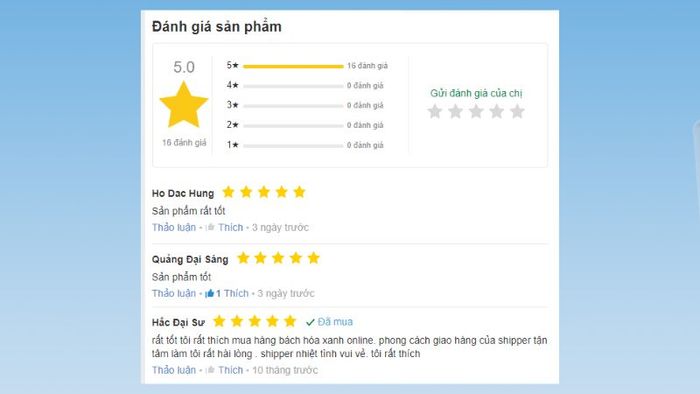
Task: Rate three stars under Gửi đánh giá
Action: pyautogui.click(x=476, y=112)
